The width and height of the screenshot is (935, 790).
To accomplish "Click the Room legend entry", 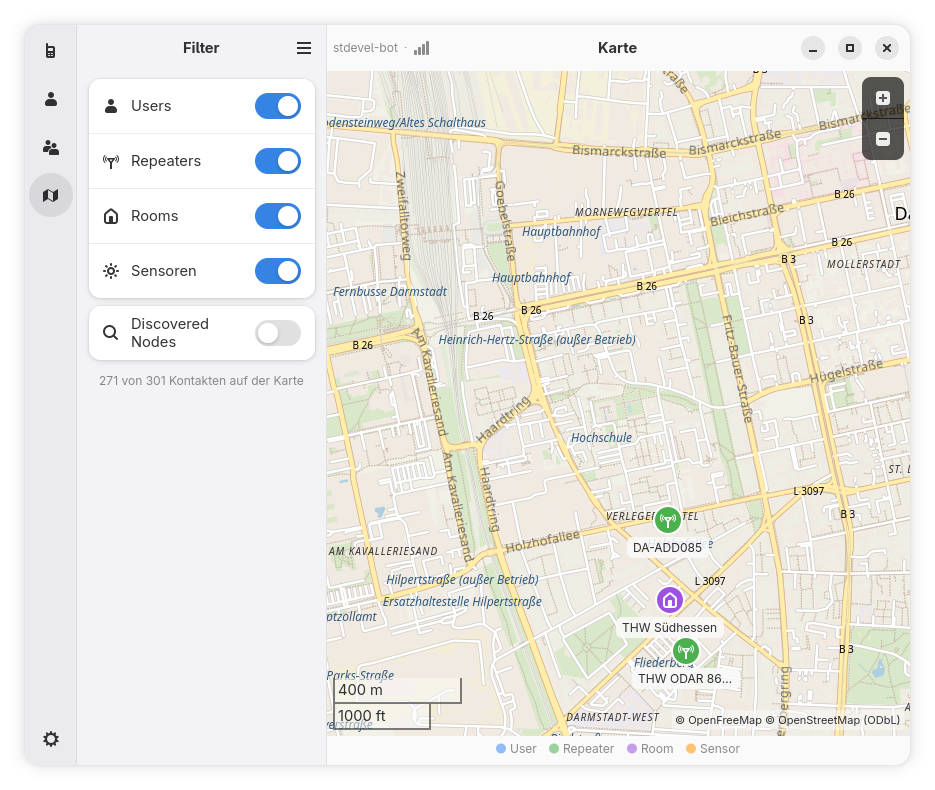I will click(x=650, y=749).
